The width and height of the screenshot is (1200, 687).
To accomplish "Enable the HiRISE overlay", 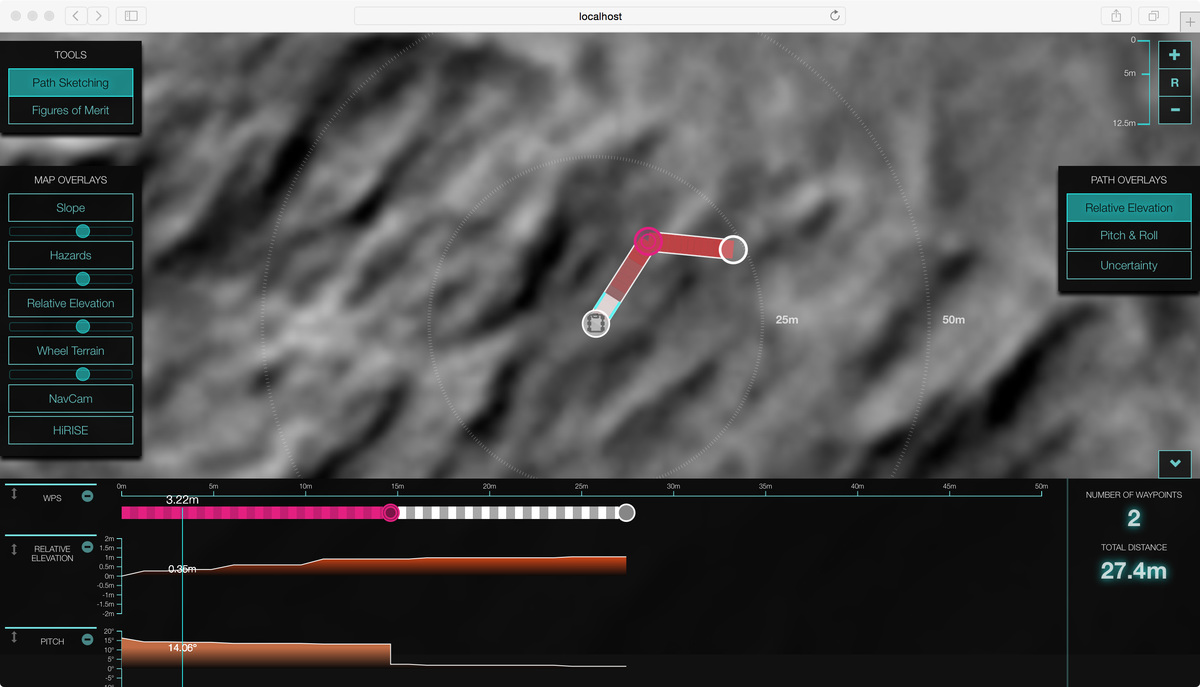I will [71, 431].
